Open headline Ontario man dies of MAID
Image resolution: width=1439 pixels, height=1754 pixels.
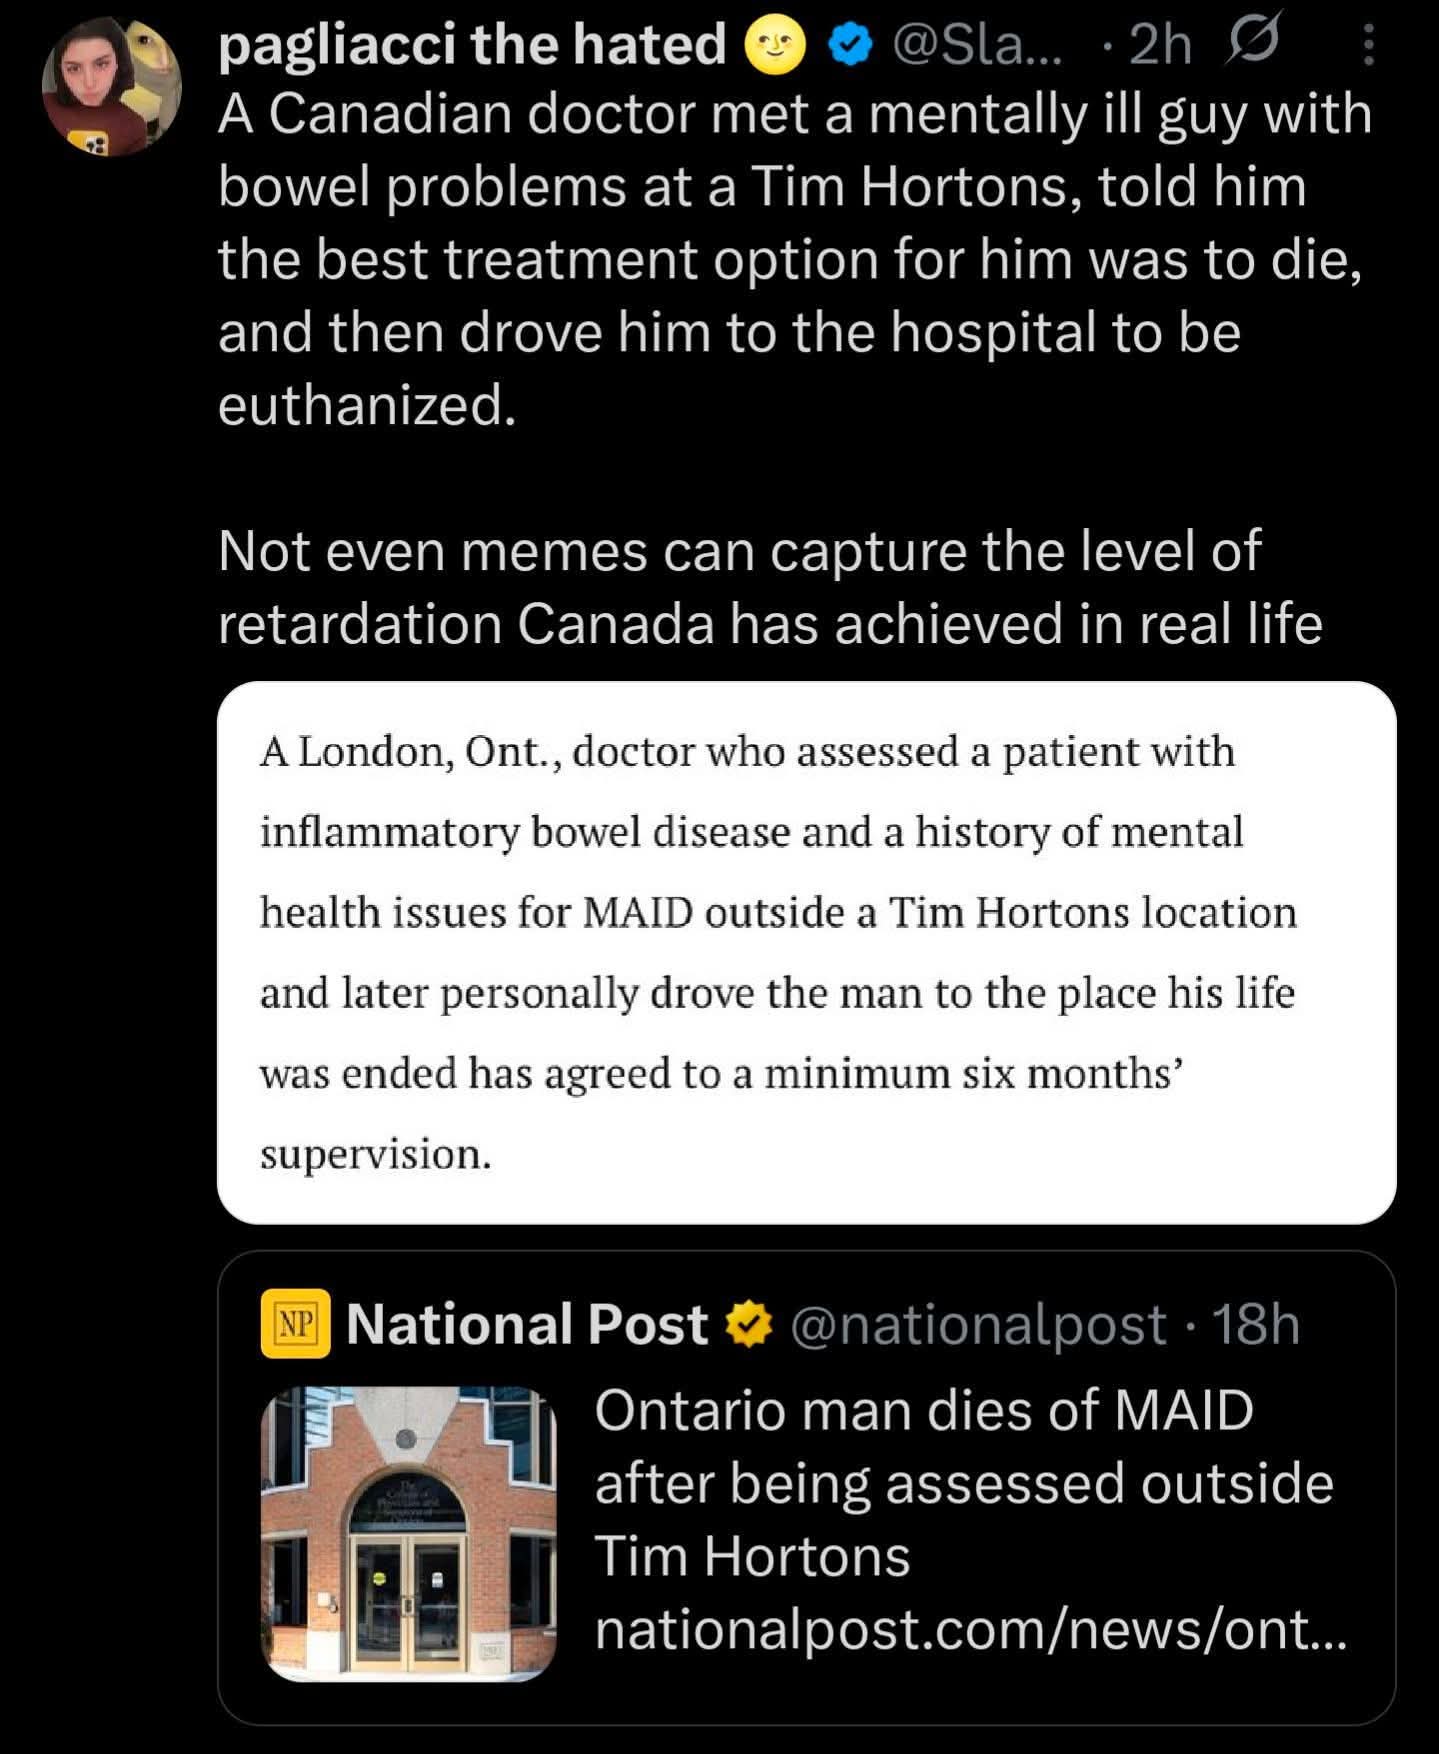click(x=964, y=1483)
